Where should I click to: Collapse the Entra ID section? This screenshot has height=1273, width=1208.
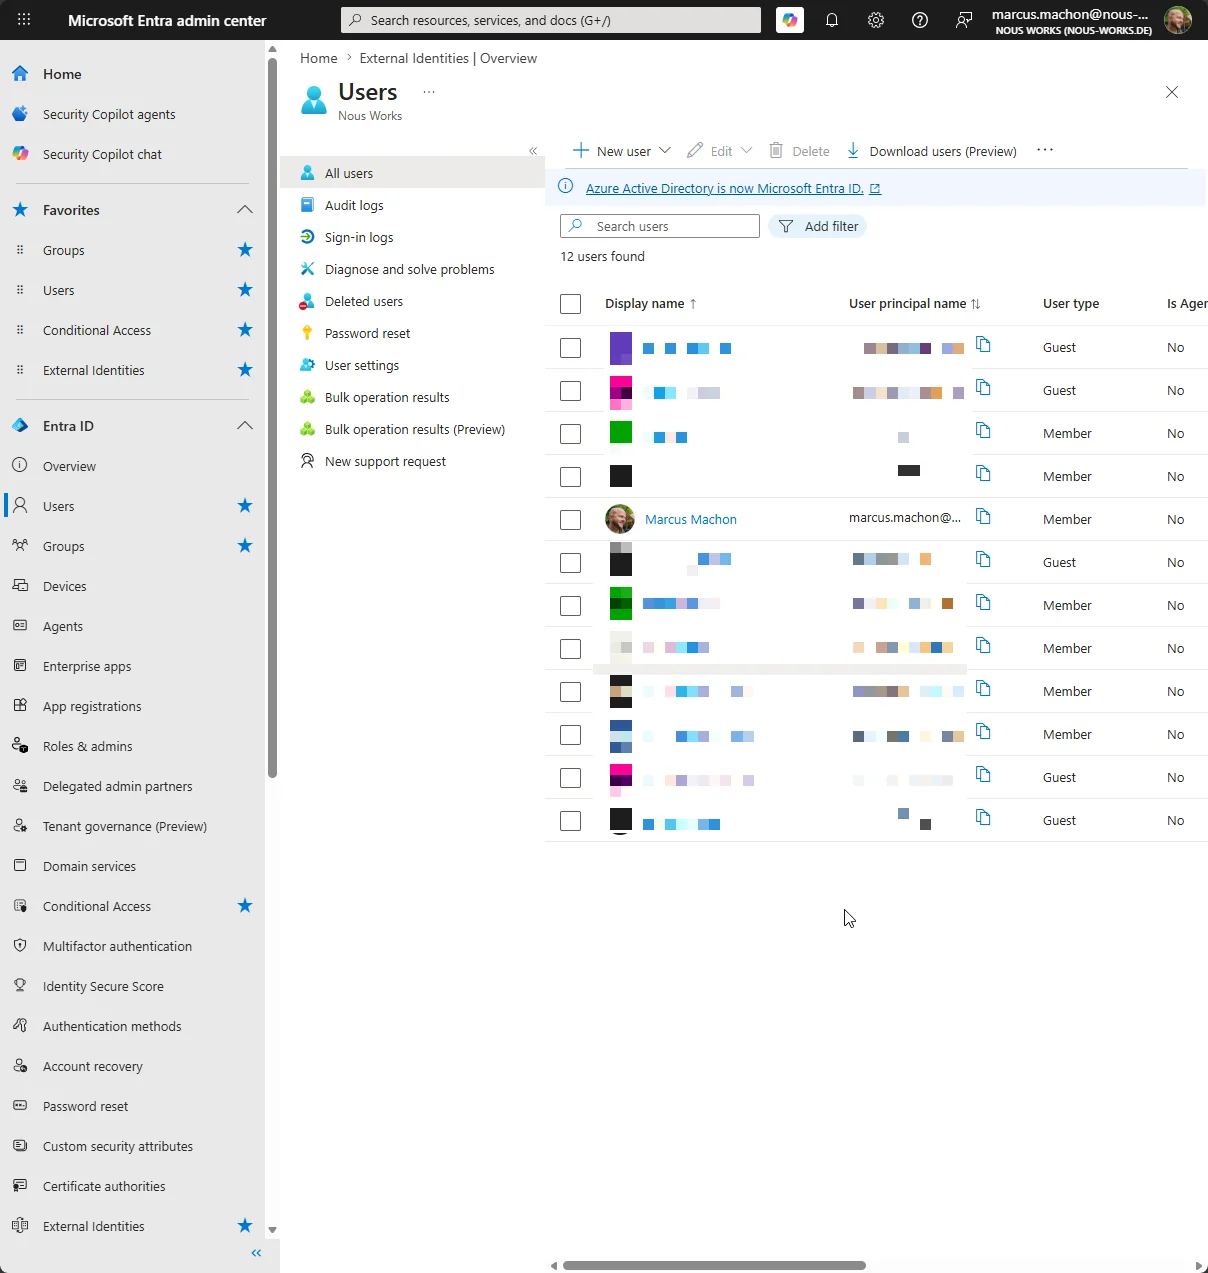pyautogui.click(x=245, y=426)
